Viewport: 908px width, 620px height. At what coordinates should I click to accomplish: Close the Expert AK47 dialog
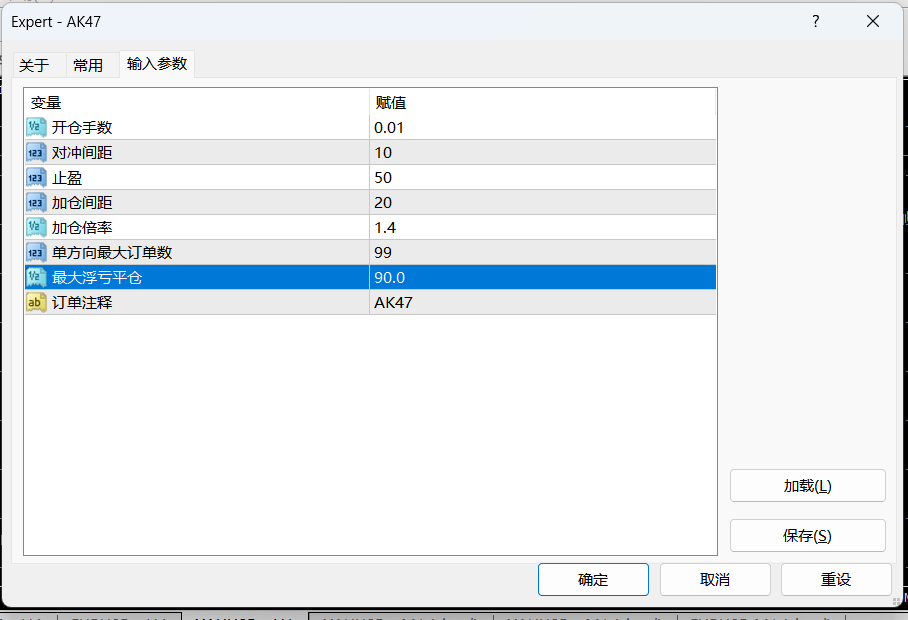[x=873, y=21]
